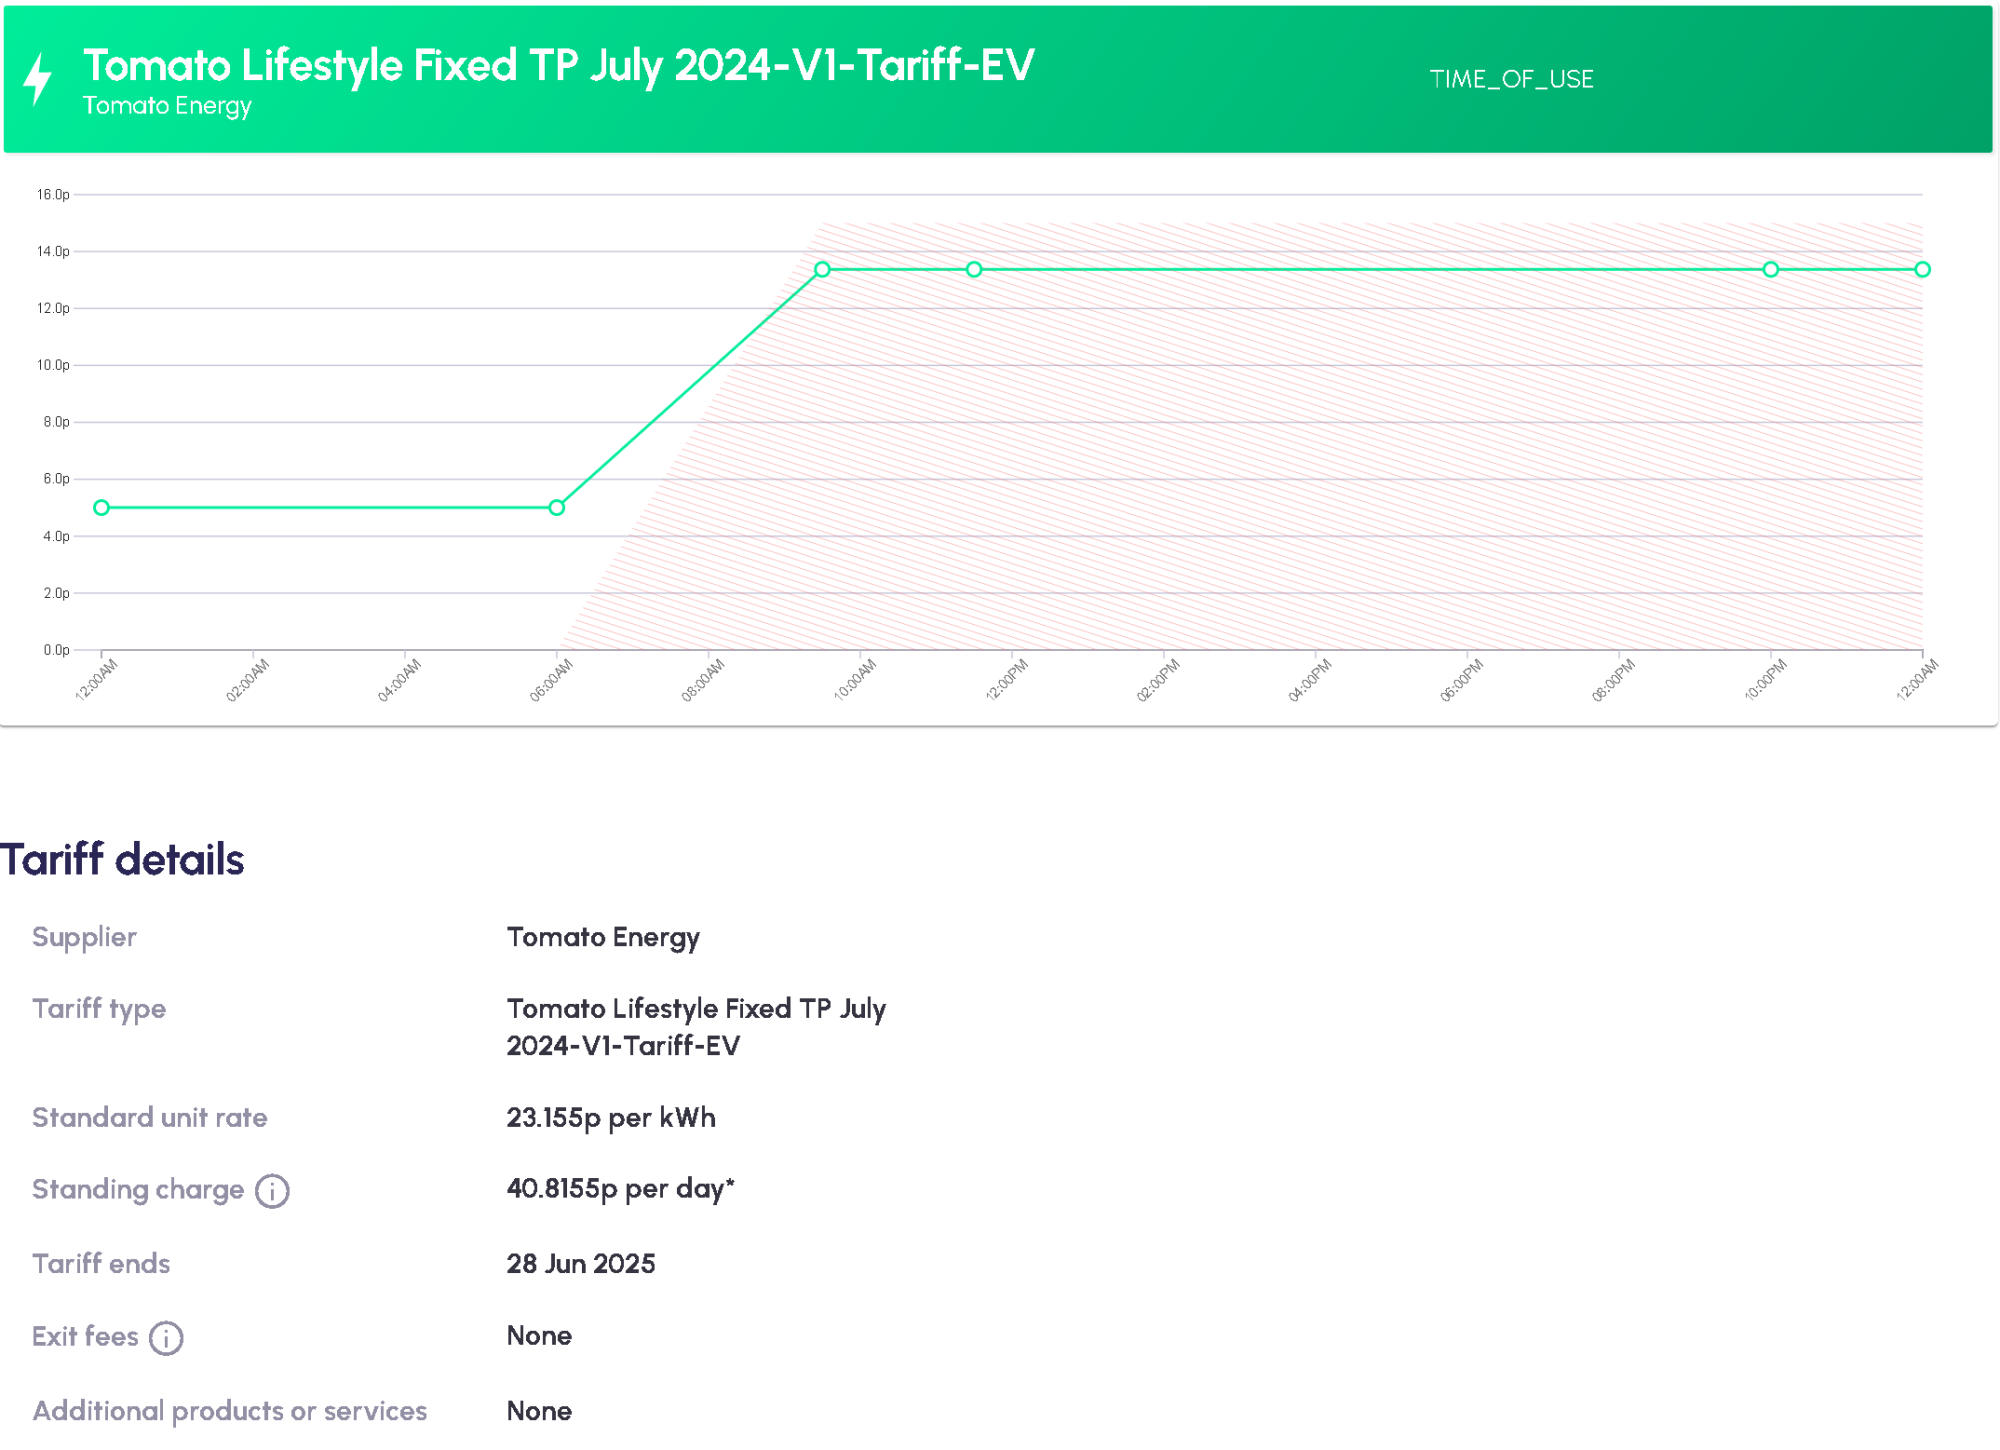The width and height of the screenshot is (2000, 1450).
Task: Click the lightning bolt icon in header
Action: point(38,79)
